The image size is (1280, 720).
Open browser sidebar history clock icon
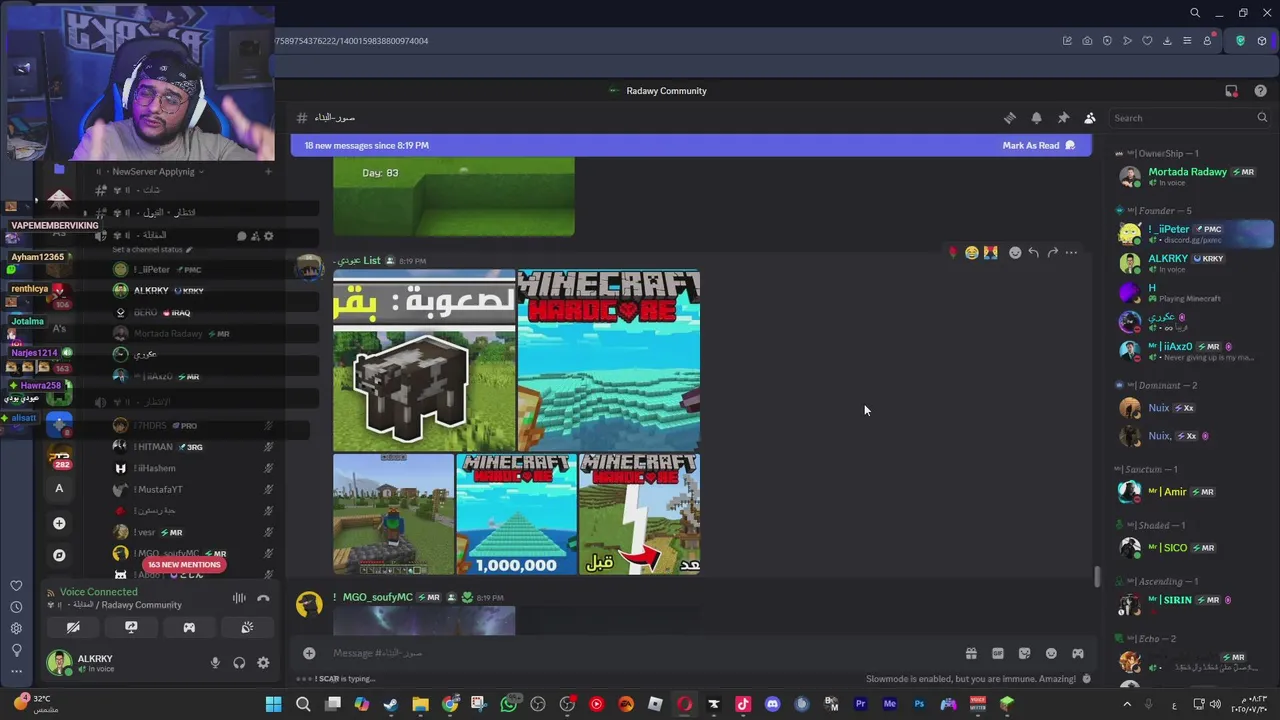point(16,607)
